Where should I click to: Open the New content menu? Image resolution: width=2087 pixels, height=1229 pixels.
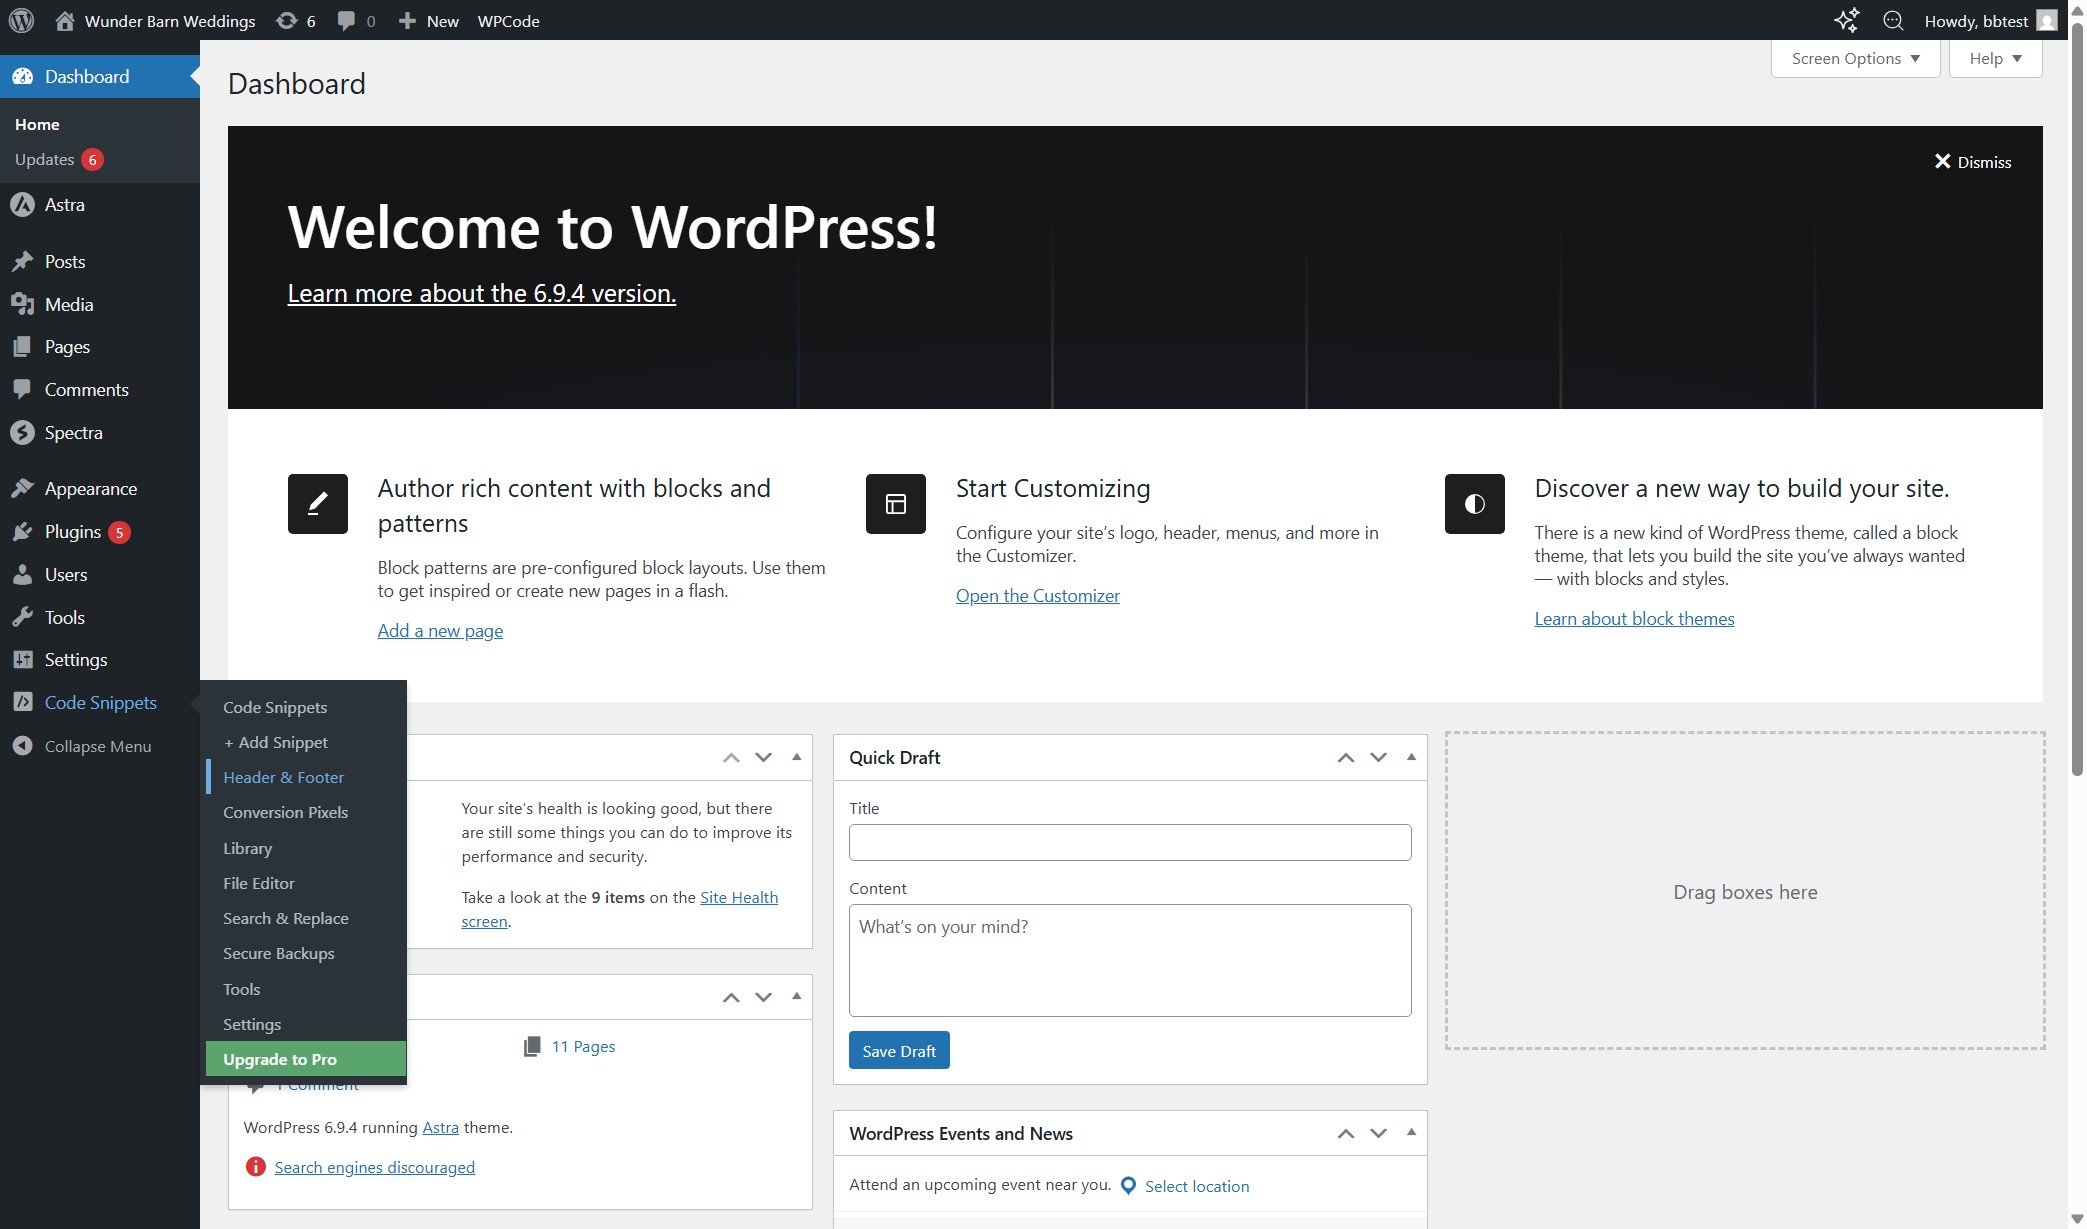[429, 21]
